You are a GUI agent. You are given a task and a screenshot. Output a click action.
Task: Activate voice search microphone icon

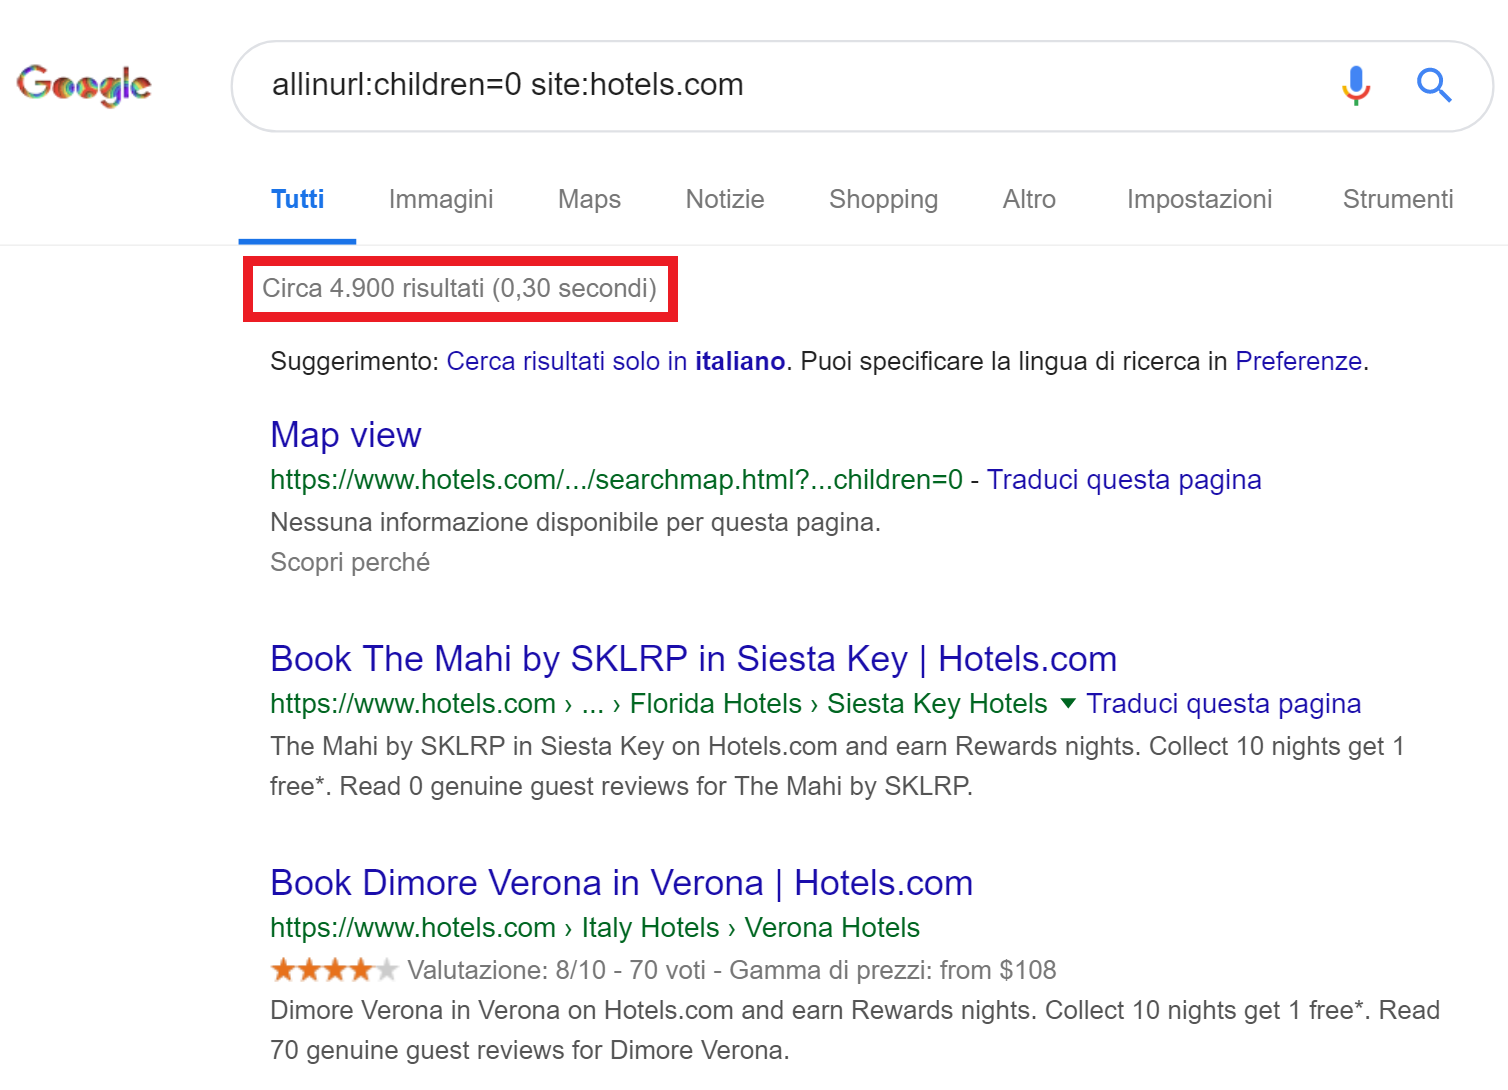pyautogui.click(x=1356, y=86)
